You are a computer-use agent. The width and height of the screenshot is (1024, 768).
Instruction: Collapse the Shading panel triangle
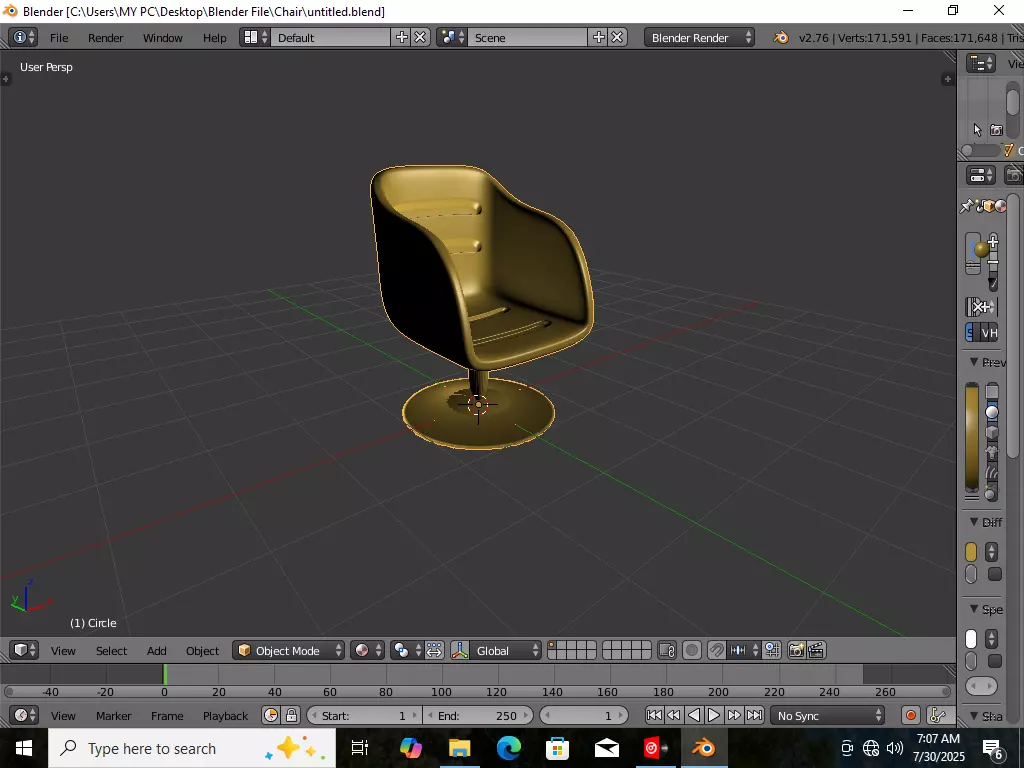click(974, 716)
